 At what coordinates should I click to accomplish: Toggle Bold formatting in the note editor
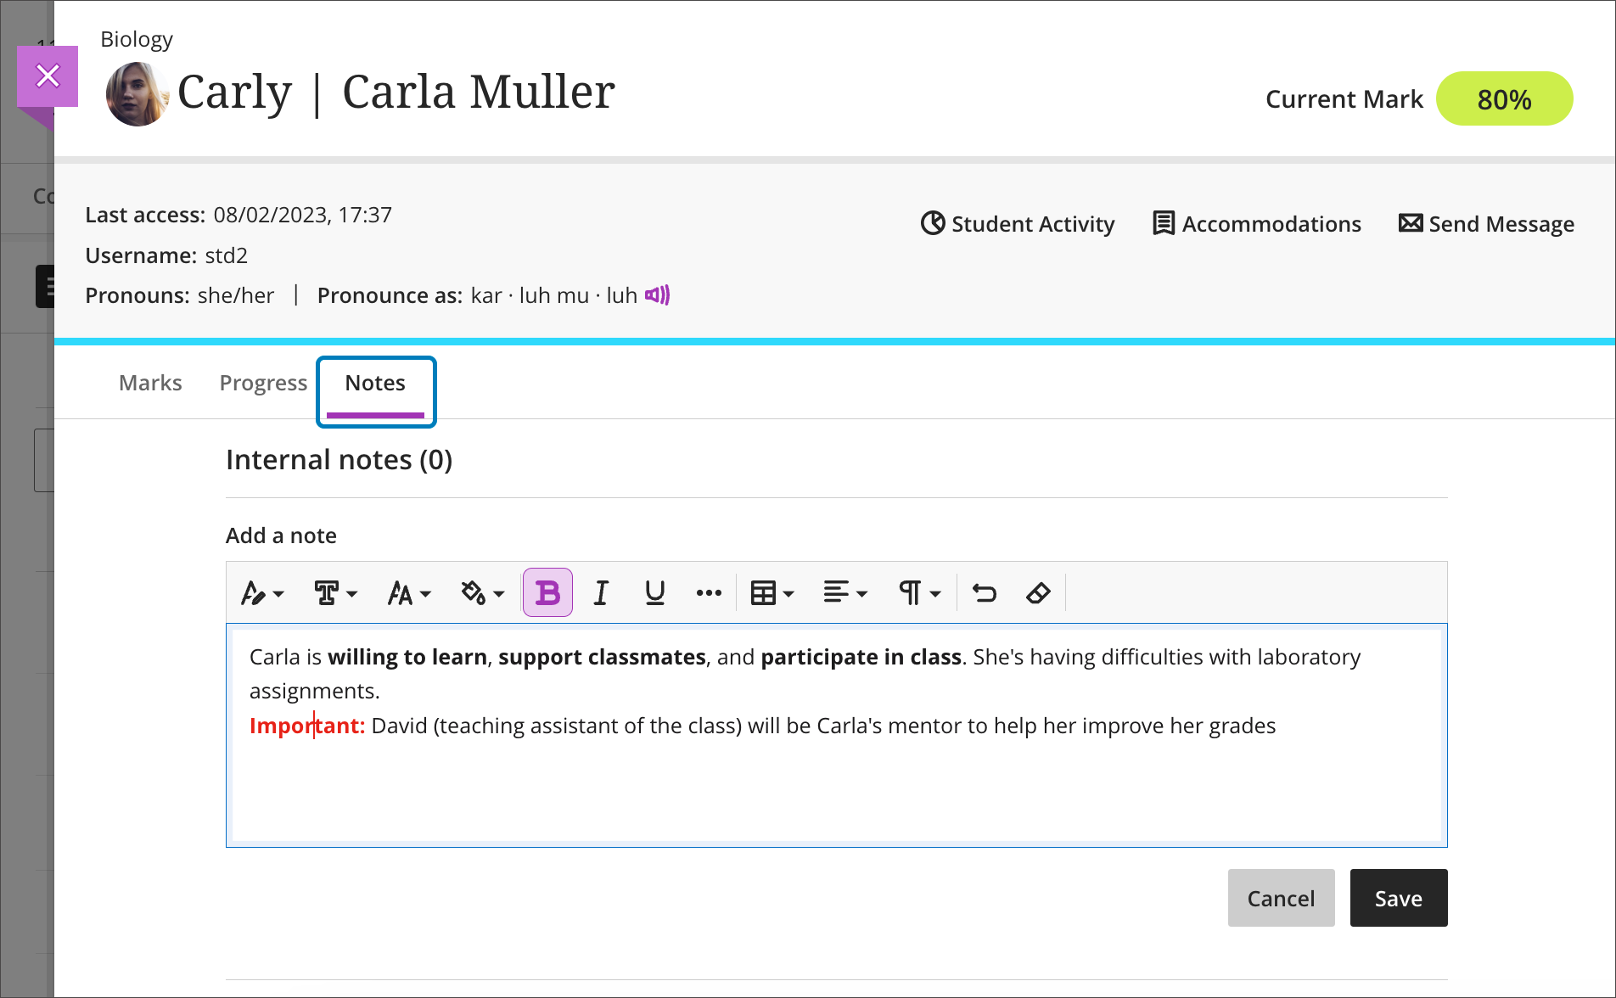tap(547, 593)
